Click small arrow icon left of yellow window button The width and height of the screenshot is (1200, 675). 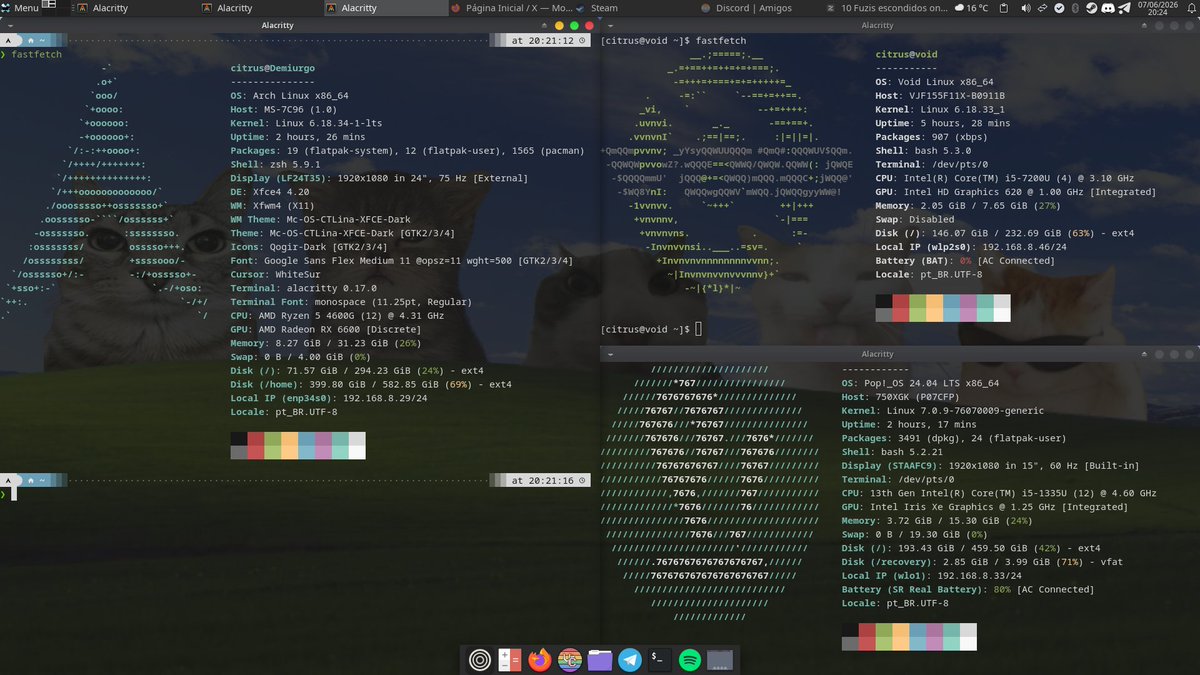pos(545,24)
